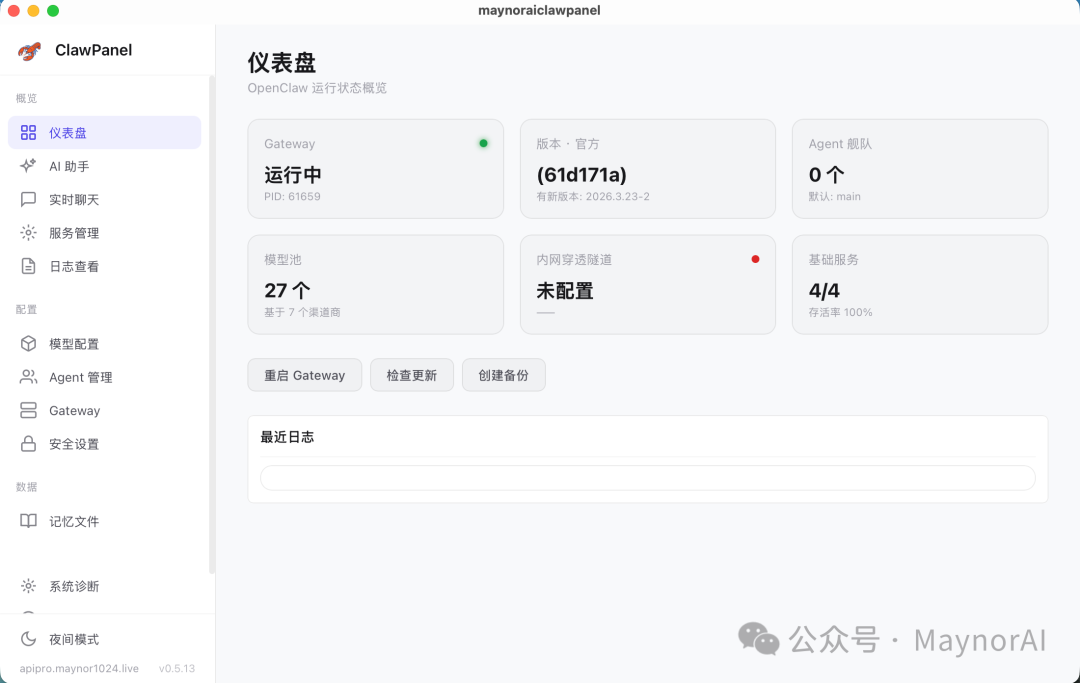Click the dashboard grid icon for 仪表盘

[28, 133]
